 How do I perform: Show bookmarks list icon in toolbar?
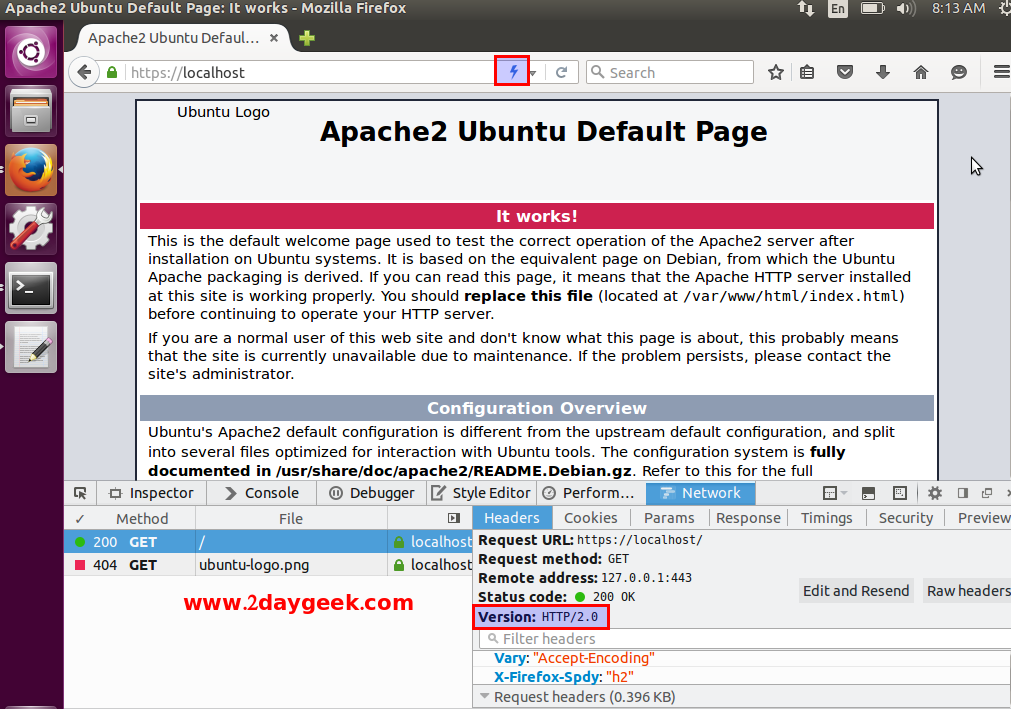tap(807, 72)
